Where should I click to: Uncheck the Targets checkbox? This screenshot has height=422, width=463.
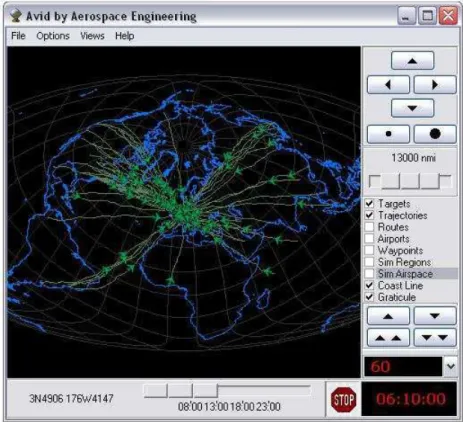click(x=369, y=203)
